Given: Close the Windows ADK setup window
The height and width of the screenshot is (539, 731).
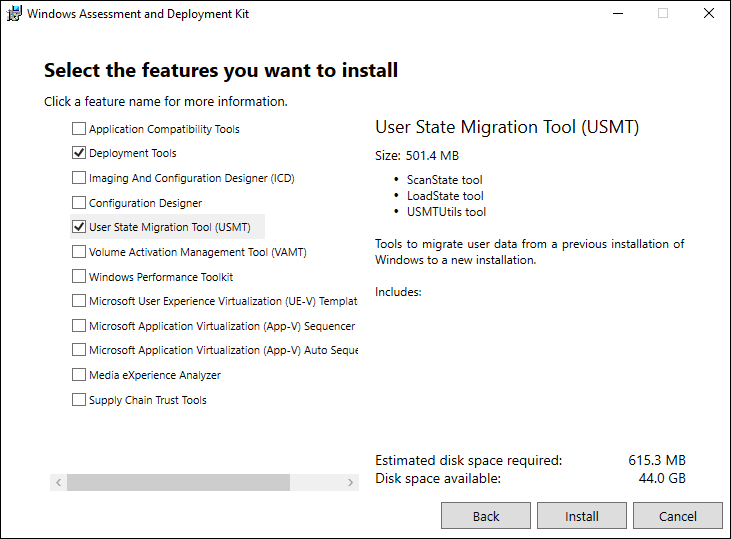Looking at the screenshot, I should 707,14.
